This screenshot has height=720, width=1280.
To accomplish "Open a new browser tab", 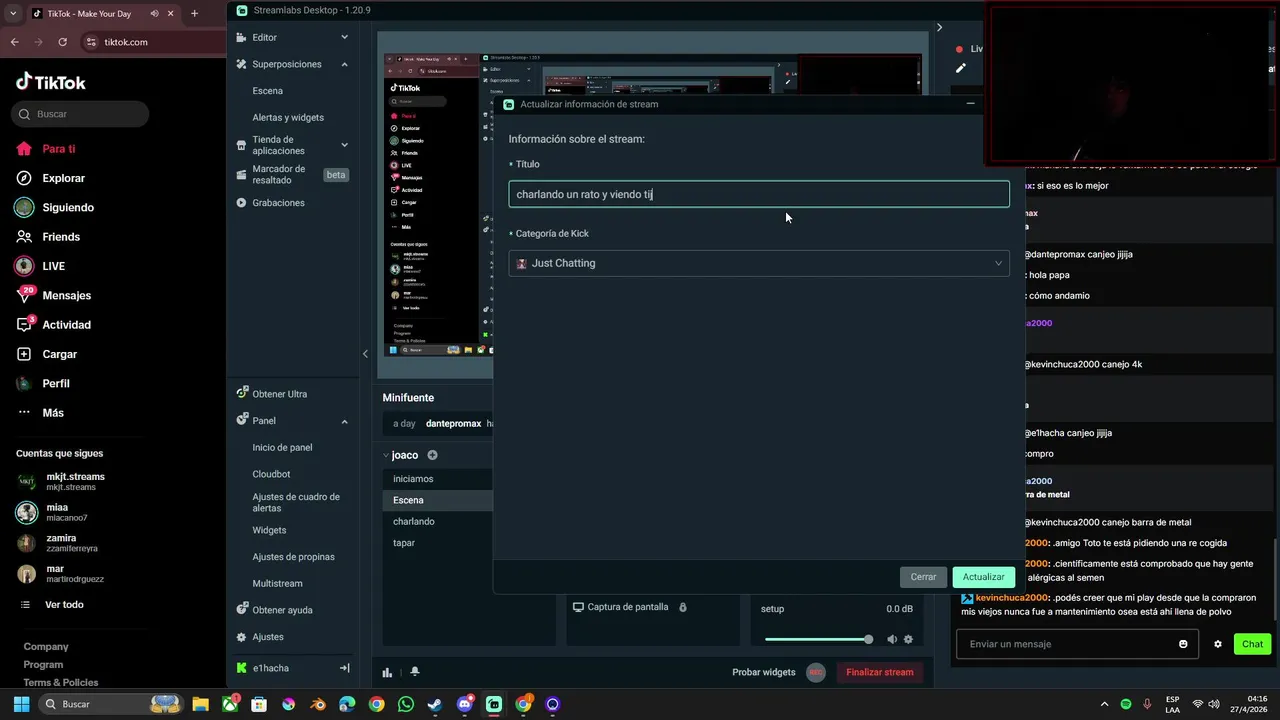I will 194,14.
